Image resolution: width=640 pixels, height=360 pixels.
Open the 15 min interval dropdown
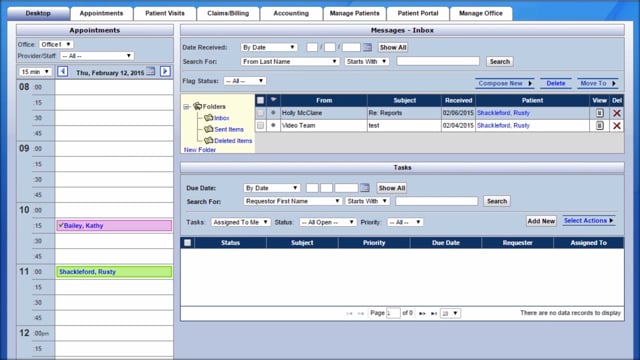tap(35, 72)
